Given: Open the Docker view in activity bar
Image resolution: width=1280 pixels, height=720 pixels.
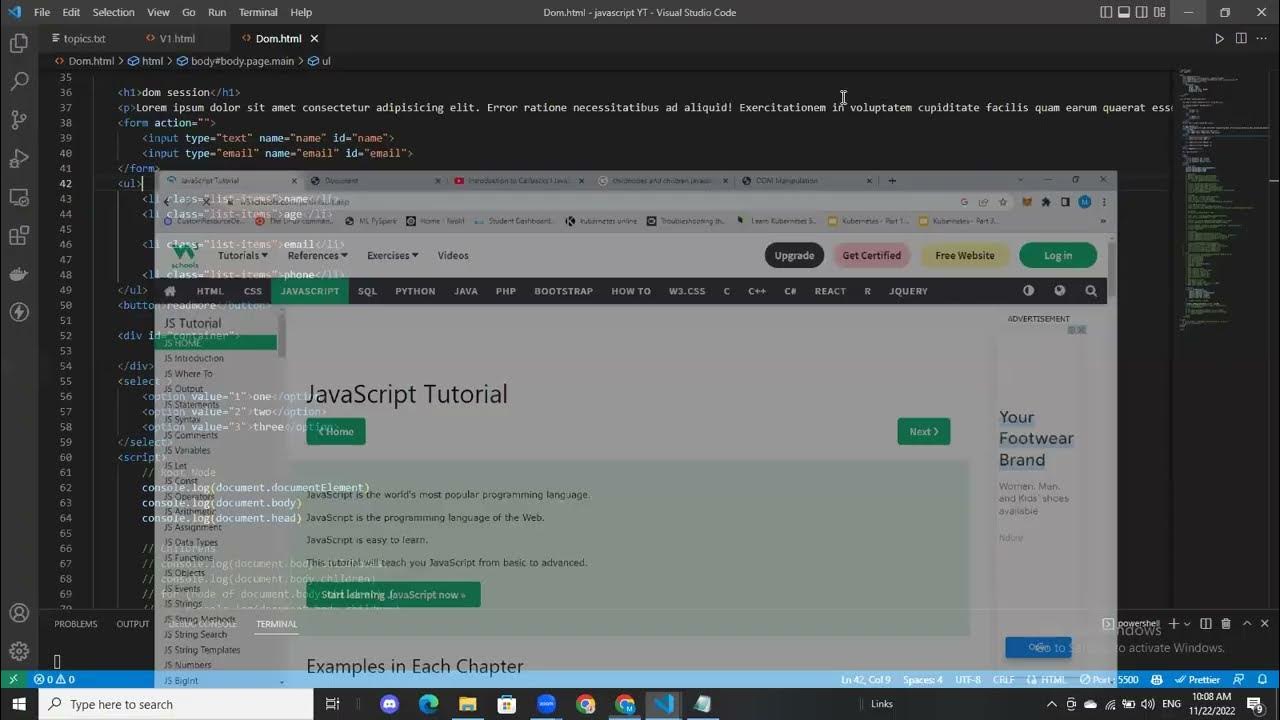Looking at the screenshot, I should coord(19,274).
